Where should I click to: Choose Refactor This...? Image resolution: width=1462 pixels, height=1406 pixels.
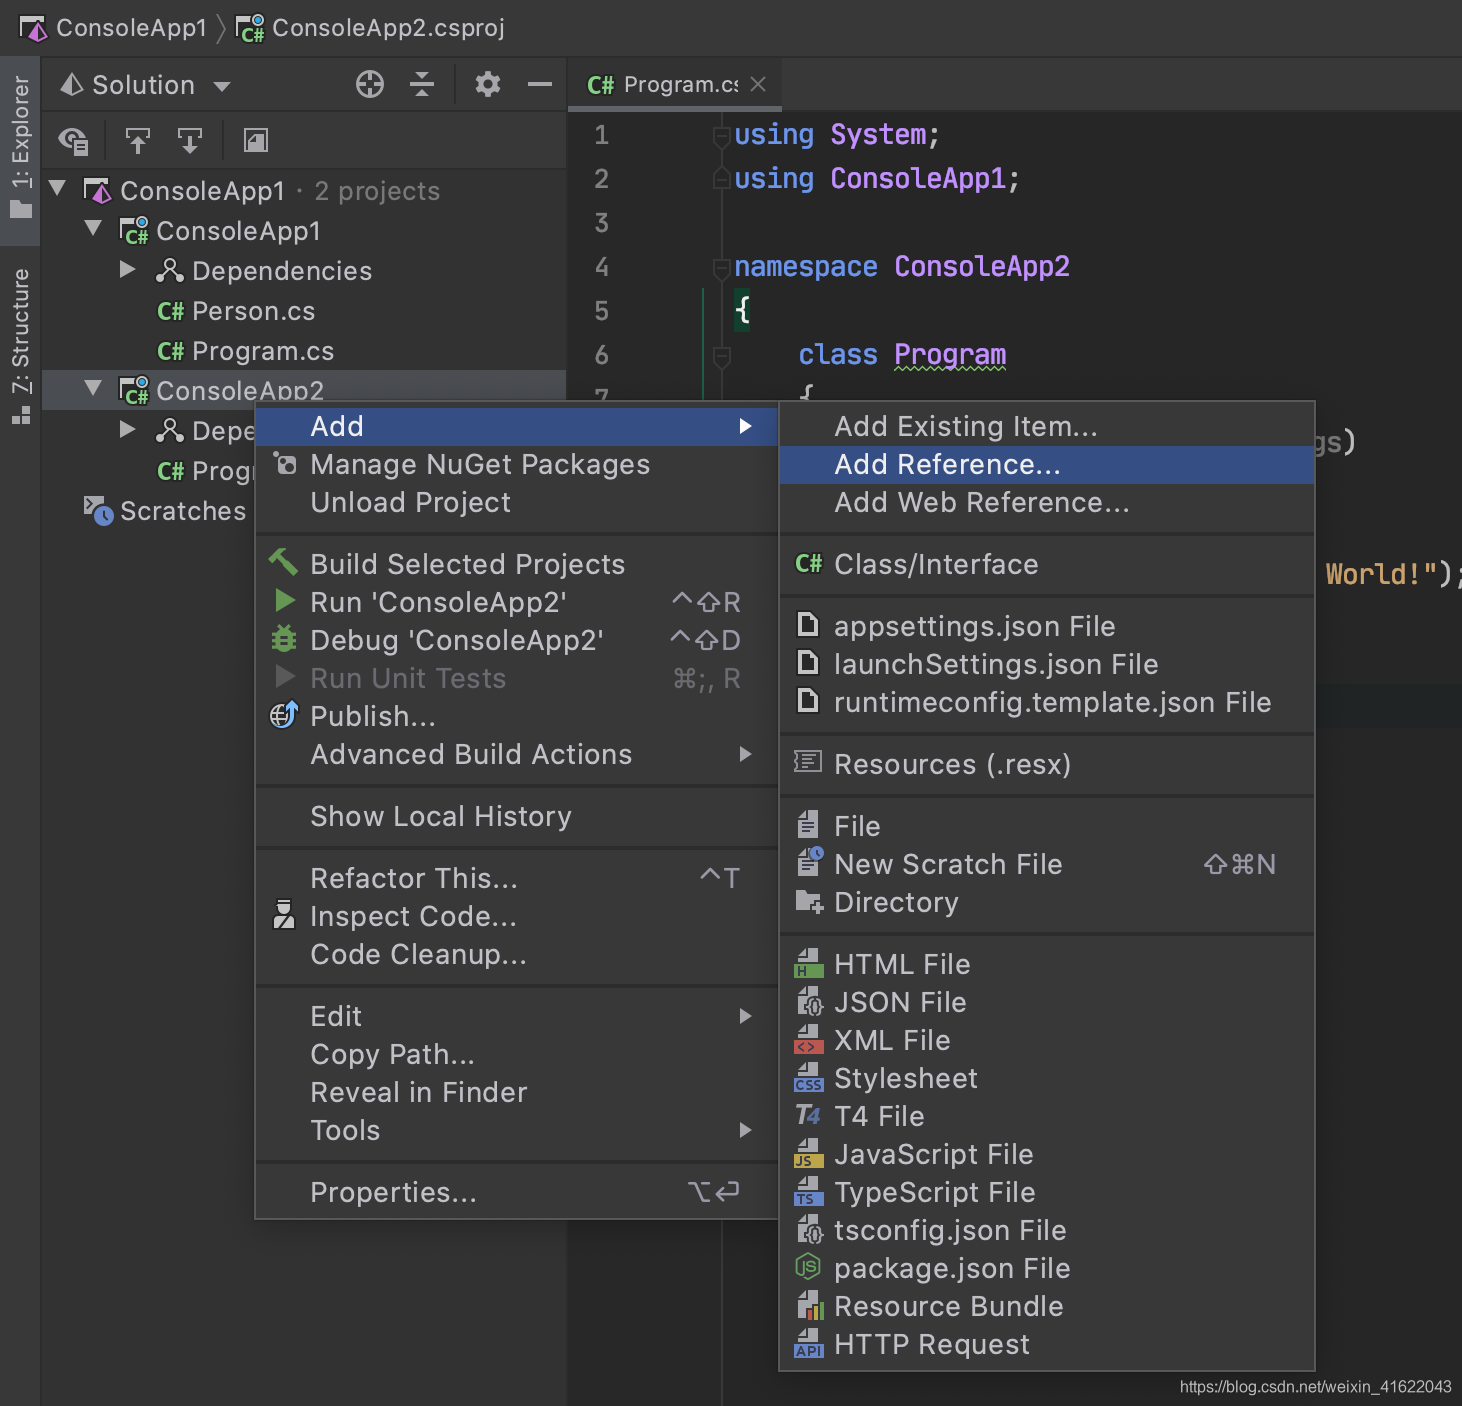click(516, 878)
